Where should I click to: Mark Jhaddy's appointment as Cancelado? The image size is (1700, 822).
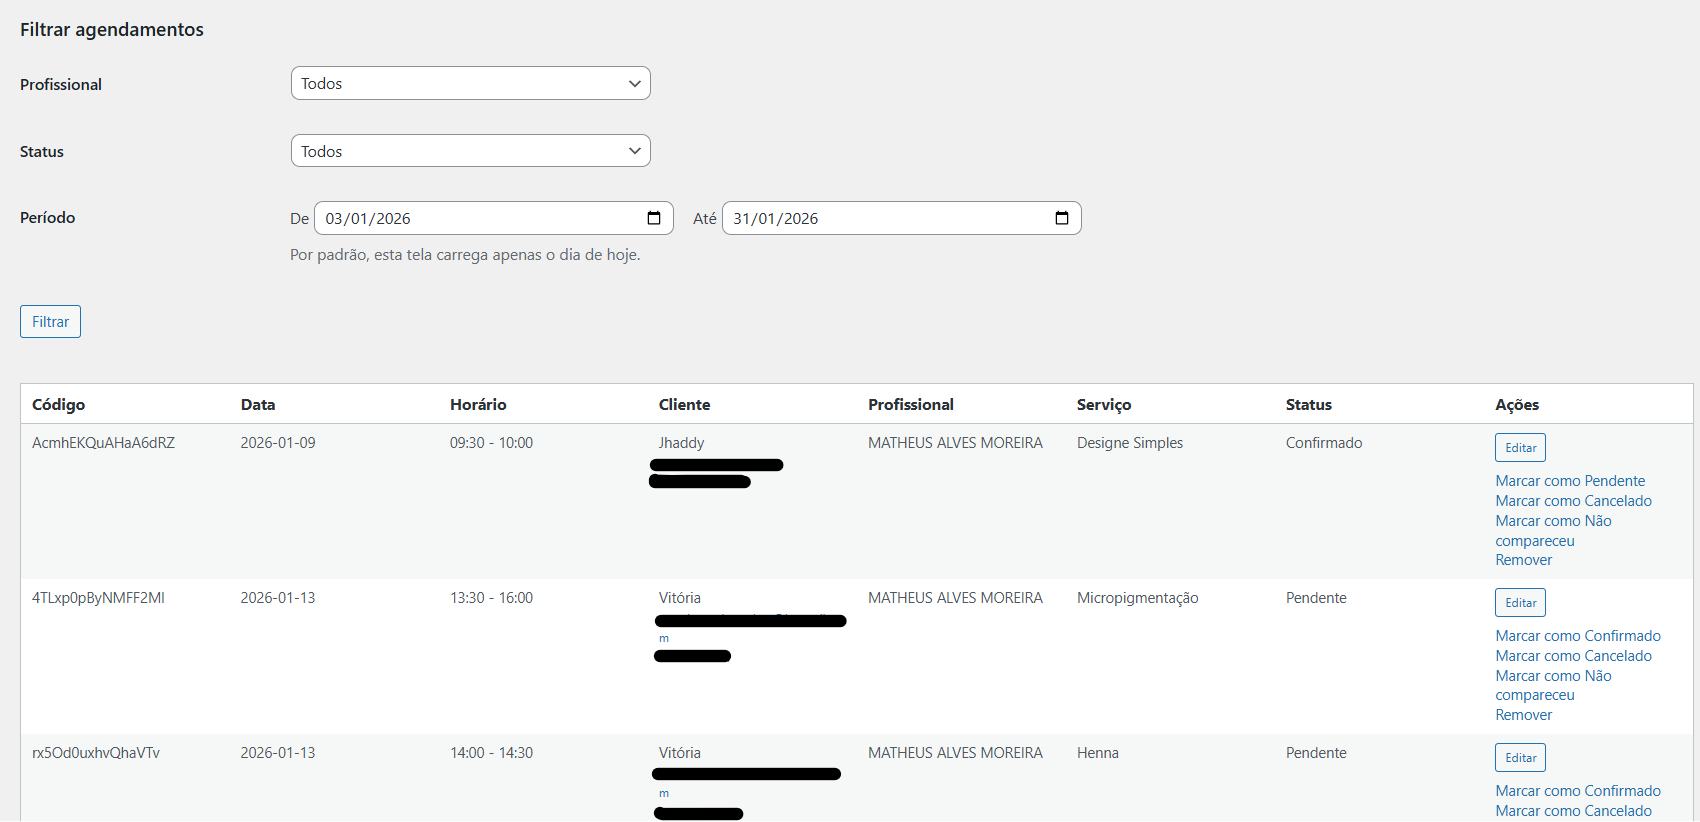coord(1573,501)
